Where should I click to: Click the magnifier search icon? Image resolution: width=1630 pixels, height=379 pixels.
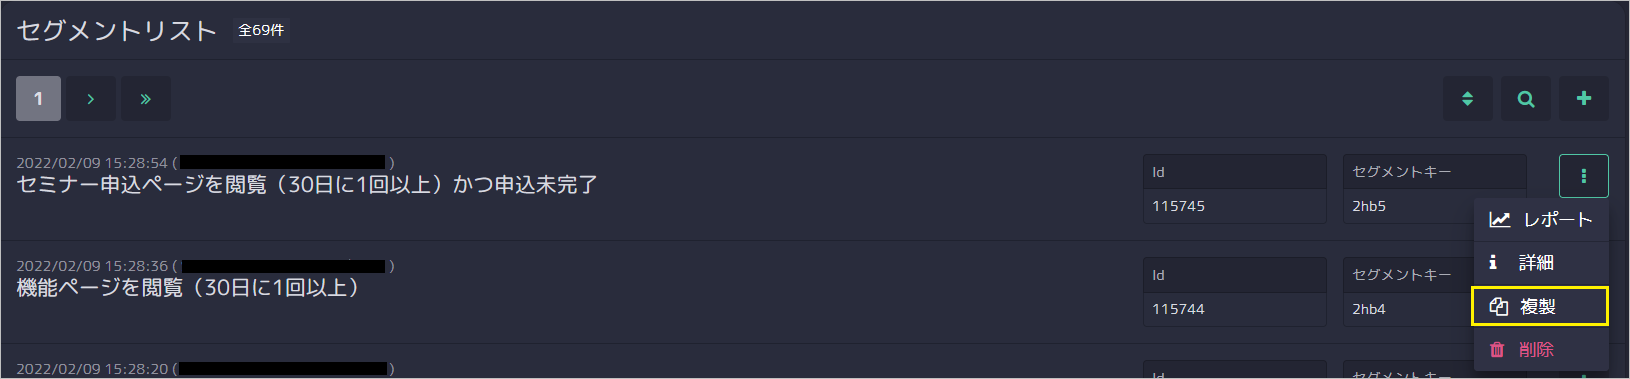coord(1526,98)
